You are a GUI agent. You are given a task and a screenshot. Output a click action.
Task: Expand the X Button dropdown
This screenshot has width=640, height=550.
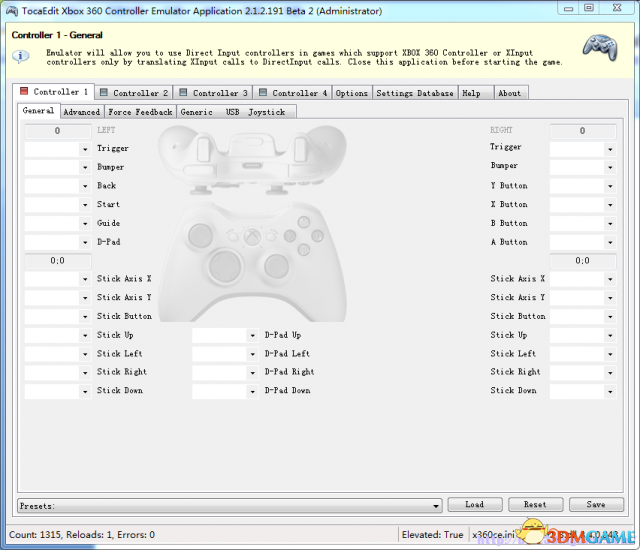coord(610,205)
